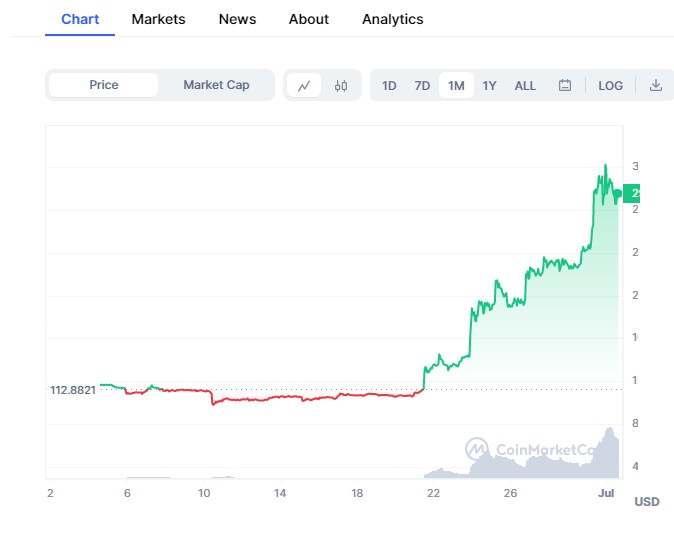Click the green current price tag
This screenshot has width=674, height=542.
pyautogui.click(x=632, y=194)
